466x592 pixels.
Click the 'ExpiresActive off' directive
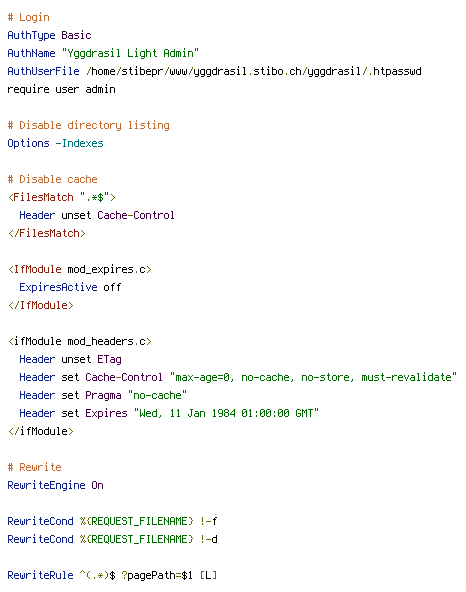tap(70, 287)
